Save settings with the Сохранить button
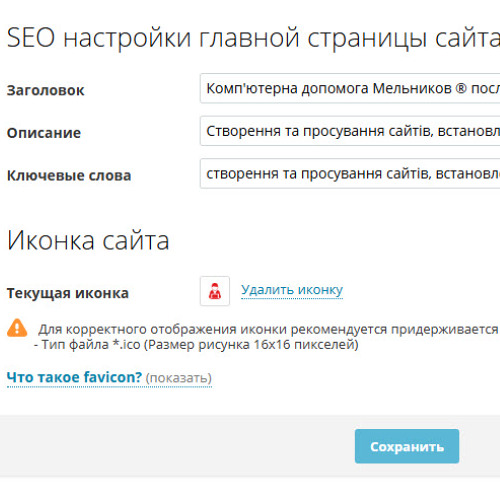Image resolution: width=500 pixels, height=500 pixels. click(407, 446)
